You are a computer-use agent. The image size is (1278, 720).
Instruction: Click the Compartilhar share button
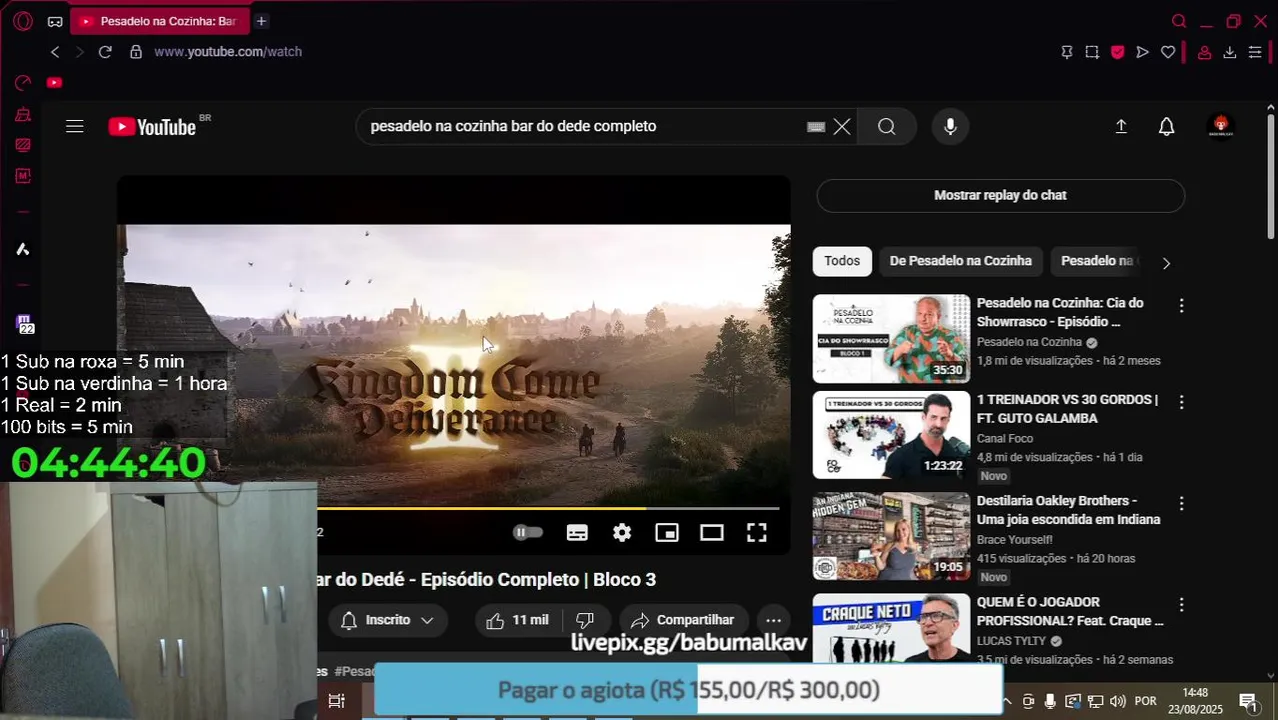[x=684, y=621]
